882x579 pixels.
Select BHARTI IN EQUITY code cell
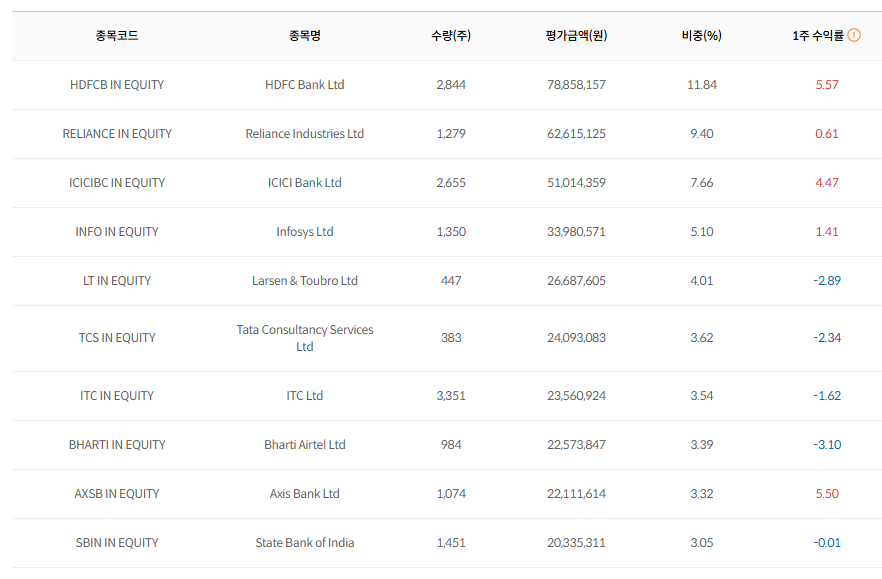click(117, 445)
